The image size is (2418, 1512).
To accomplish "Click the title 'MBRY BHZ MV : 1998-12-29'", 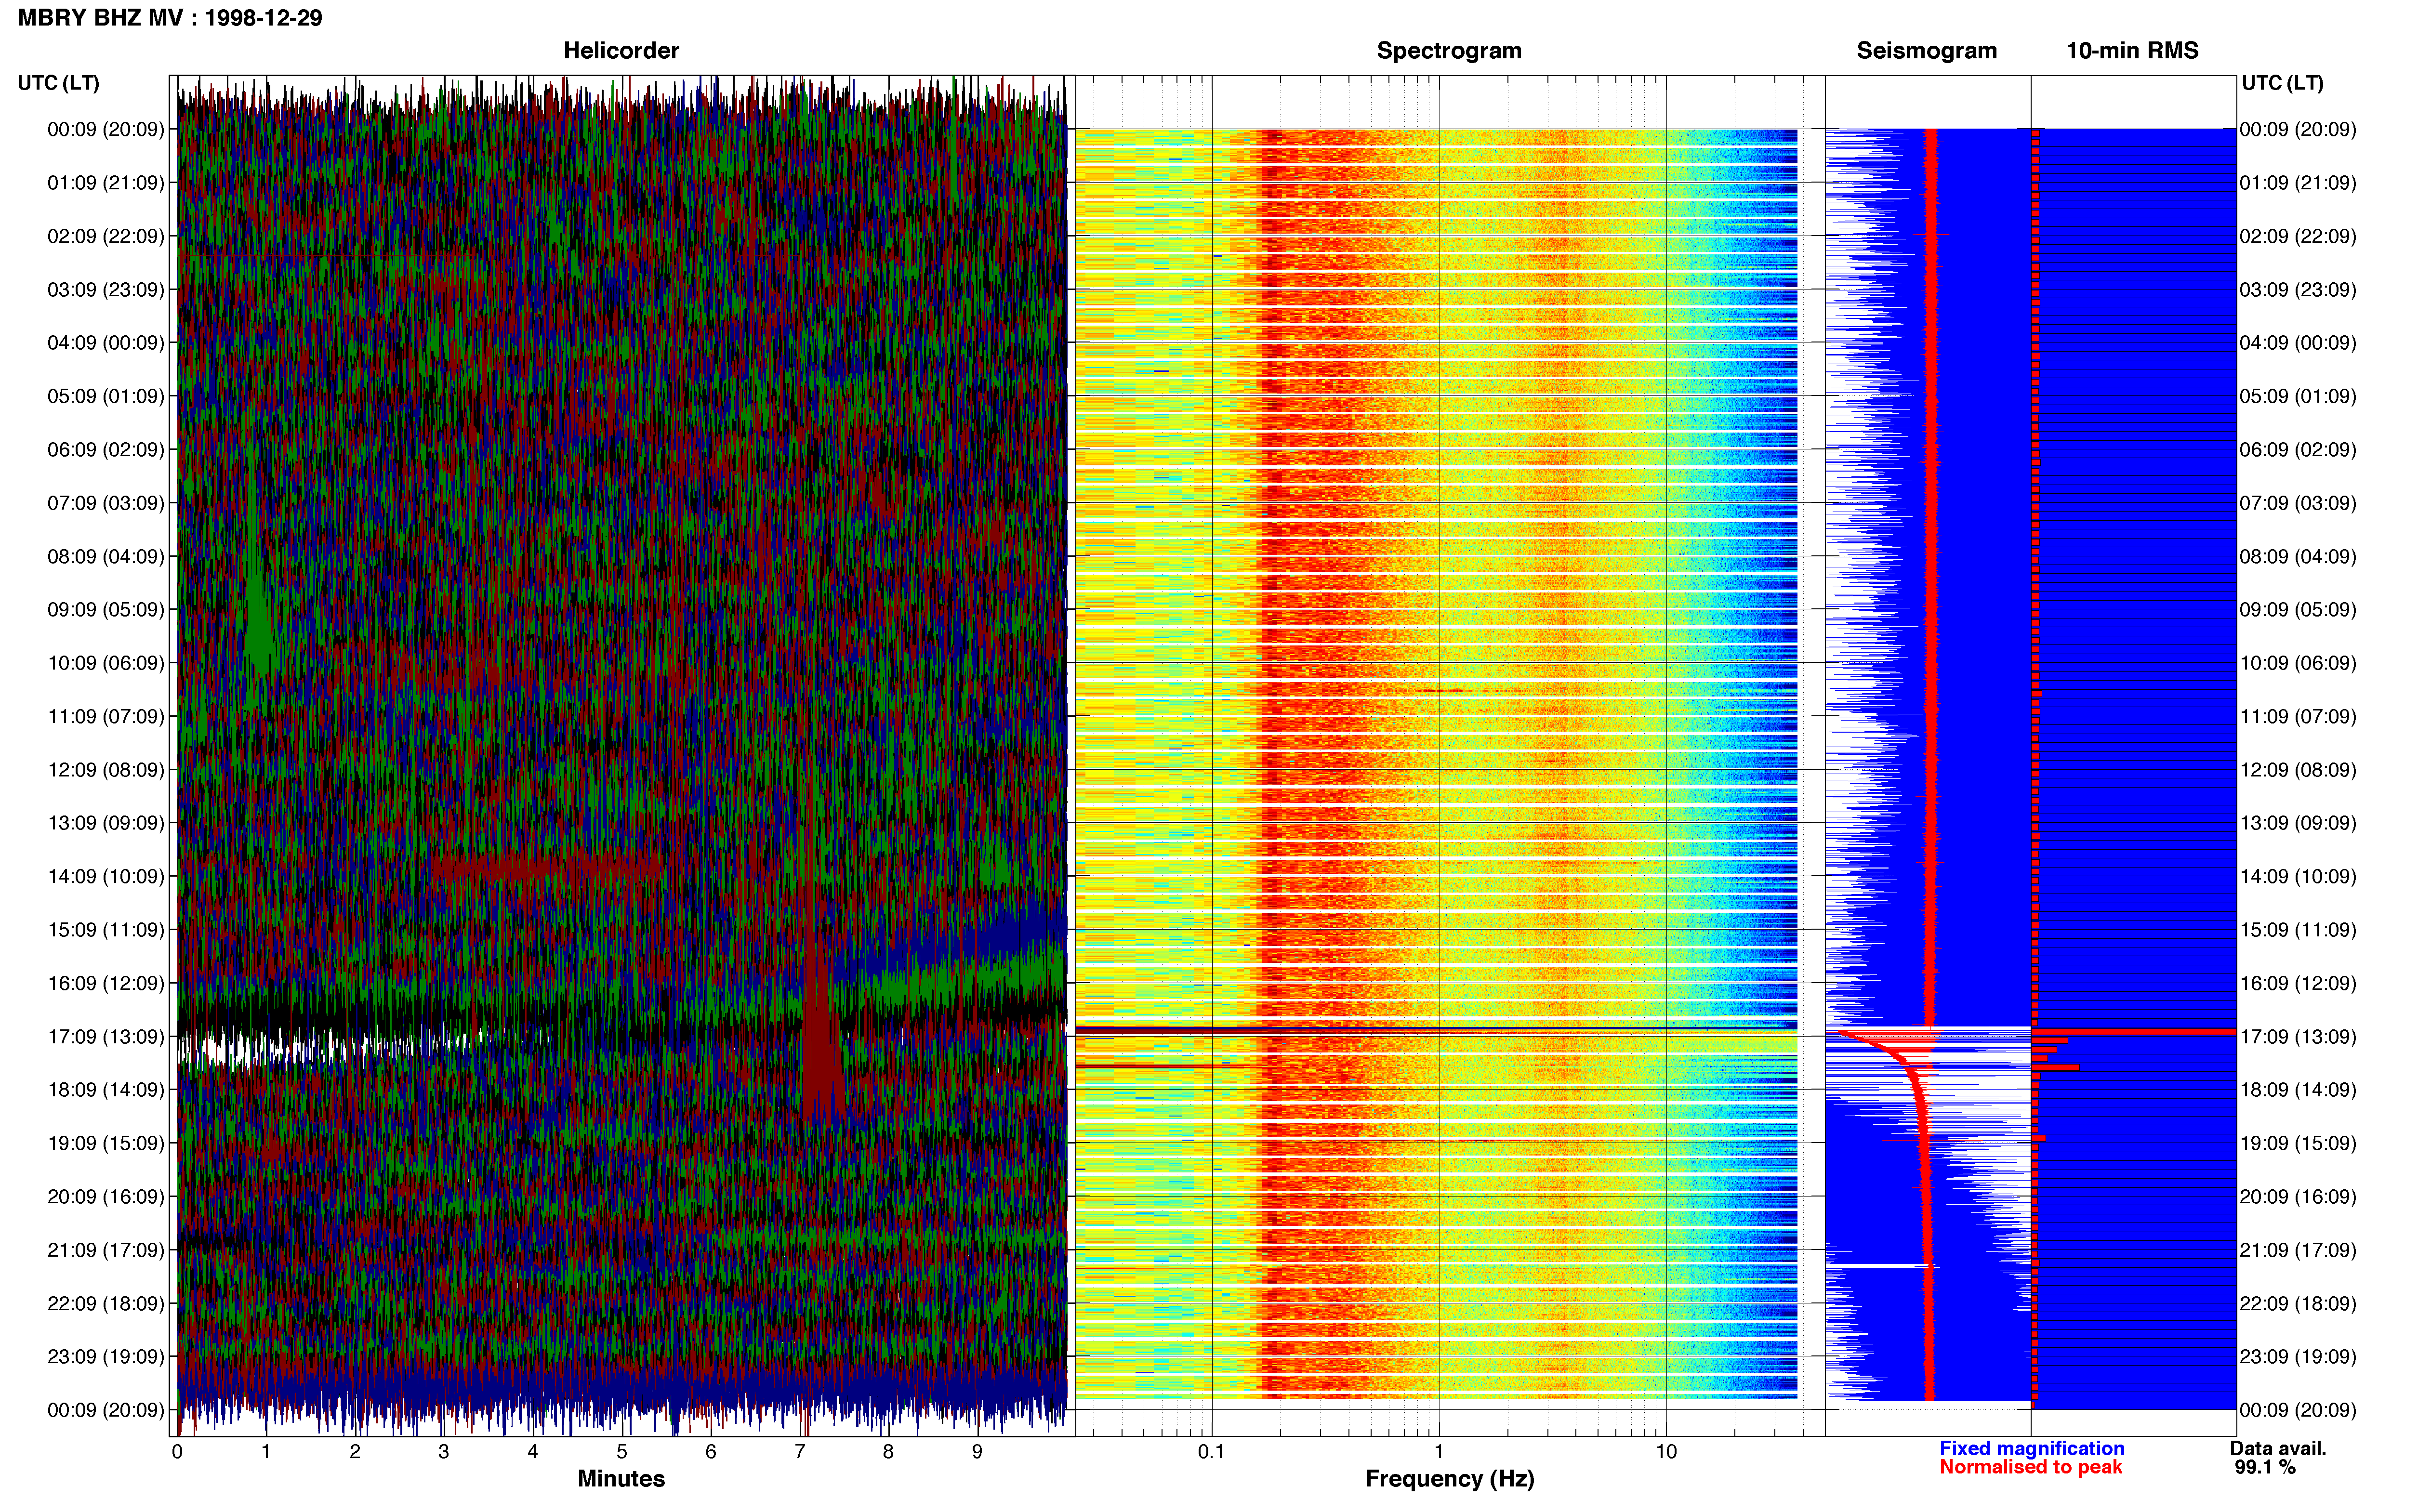I will [170, 18].
